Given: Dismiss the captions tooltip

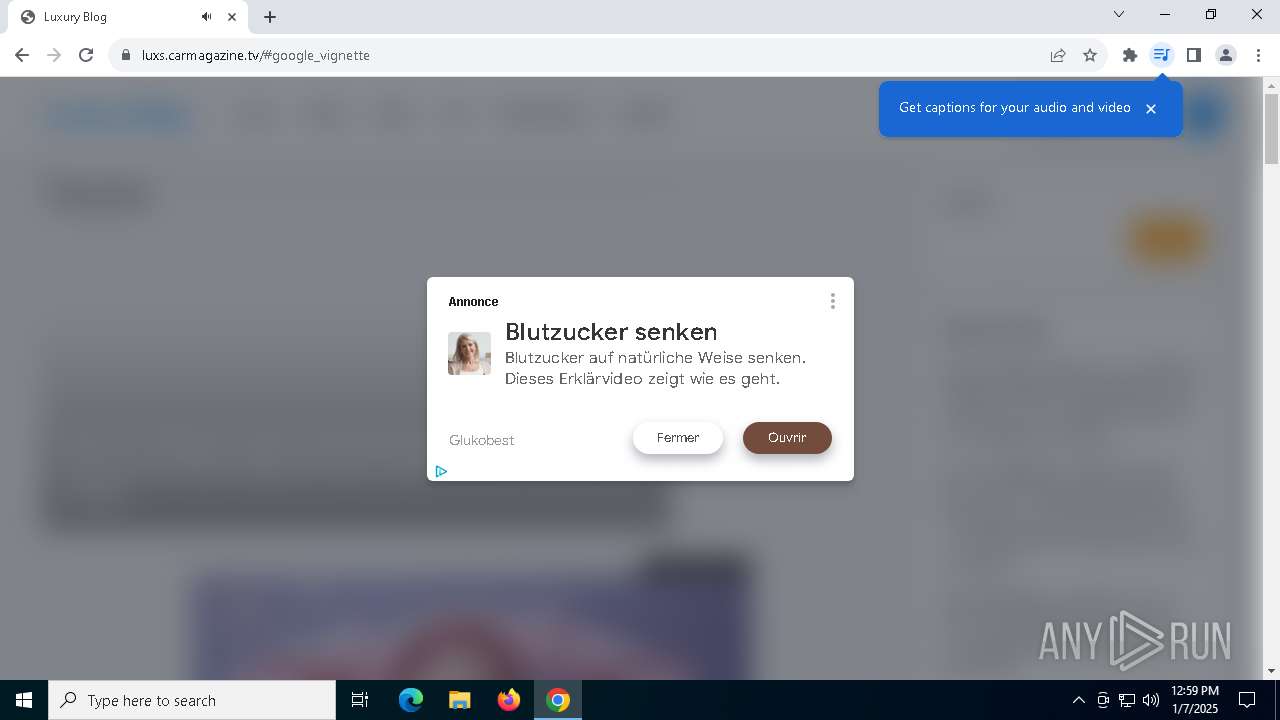Looking at the screenshot, I should 1151,109.
